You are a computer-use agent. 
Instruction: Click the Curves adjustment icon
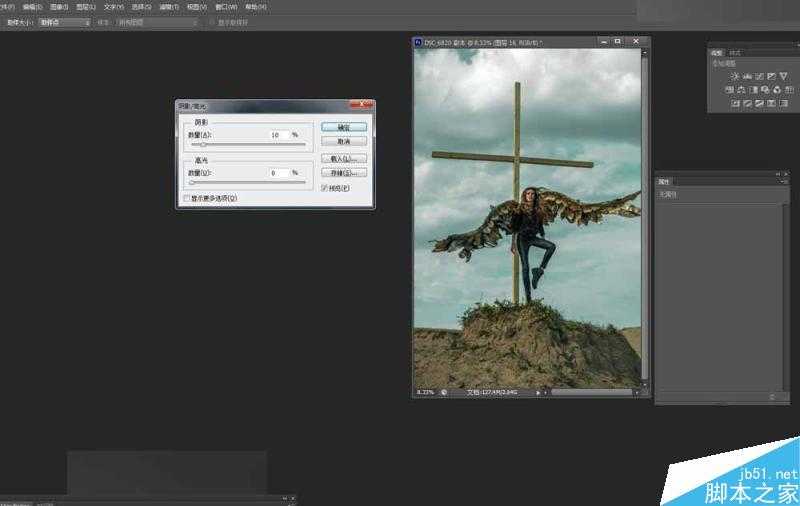click(759, 76)
